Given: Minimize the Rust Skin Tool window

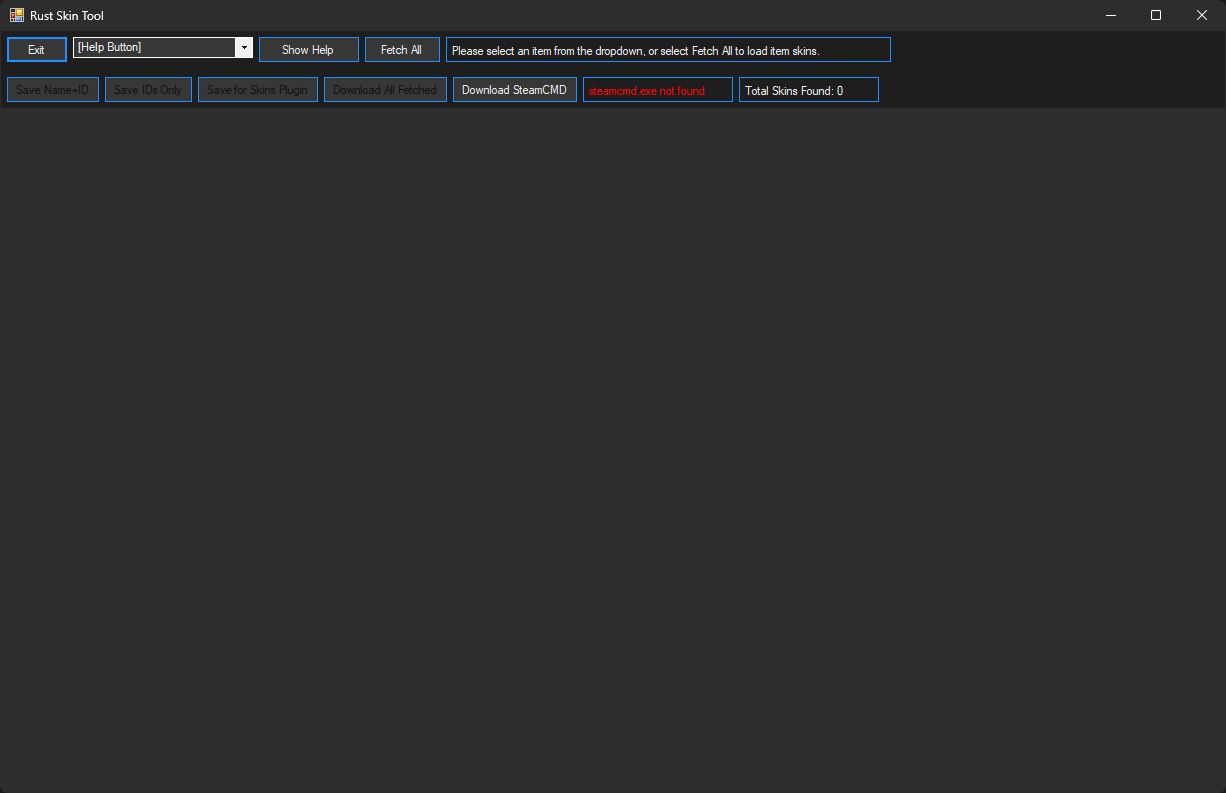Looking at the screenshot, I should 1110,15.
